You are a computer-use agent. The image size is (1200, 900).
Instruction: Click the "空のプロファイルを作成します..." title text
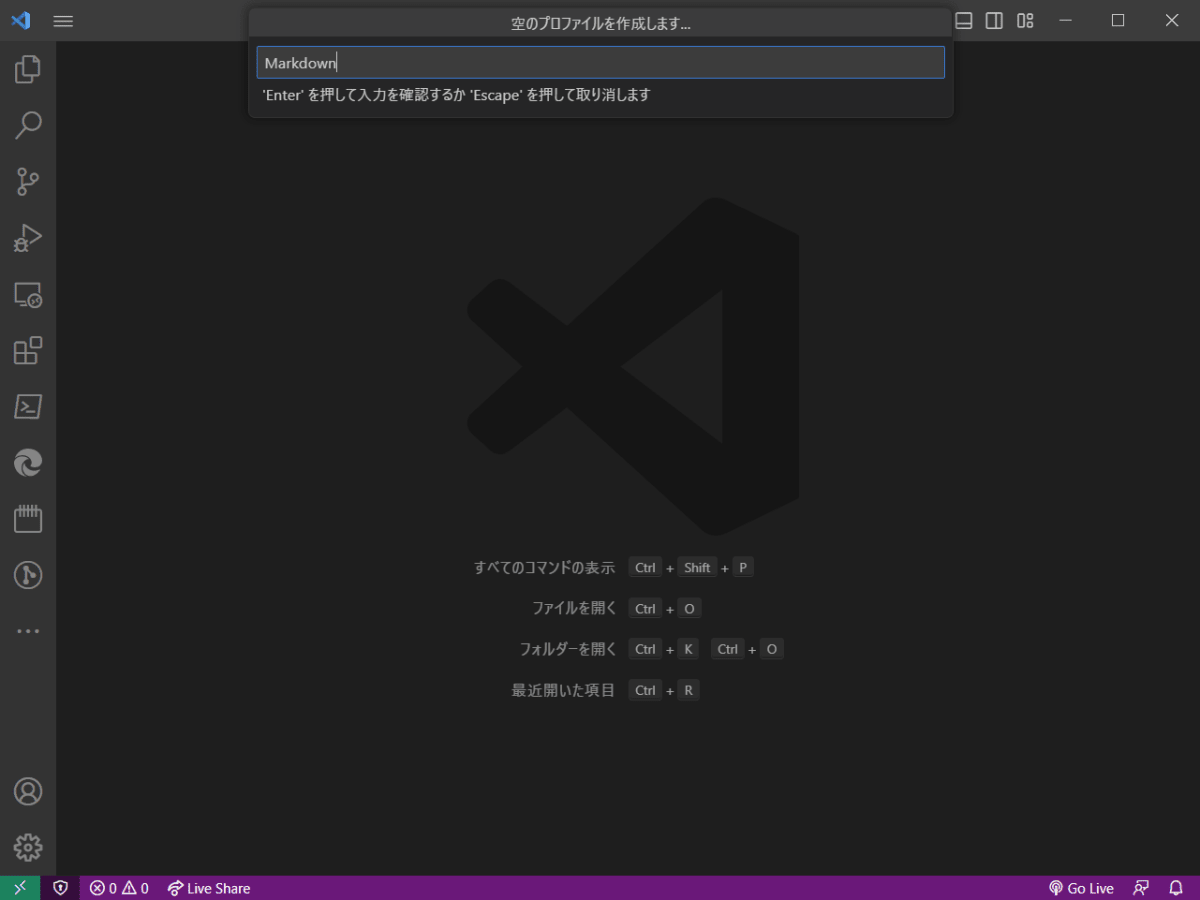(601, 23)
